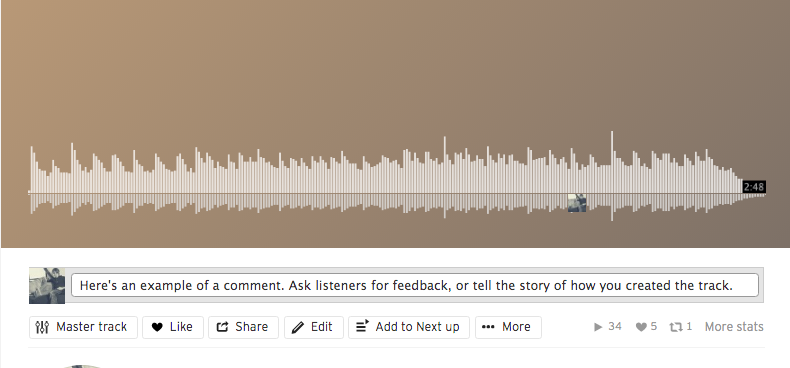Click the Add to Next up queue icon
Screen dimensions: 790x368
pyautogui.click(x=363, y=326)
